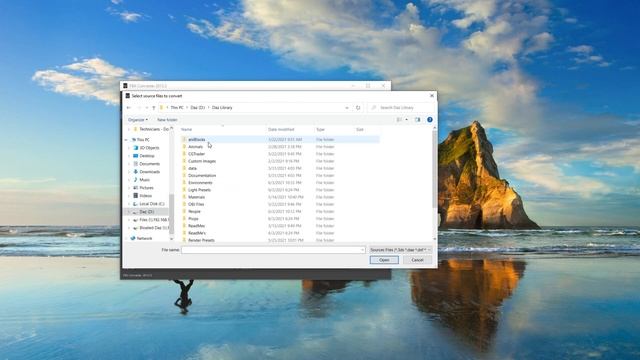Select Desktop in the navigation tree
640x360 pixels.
147,156
